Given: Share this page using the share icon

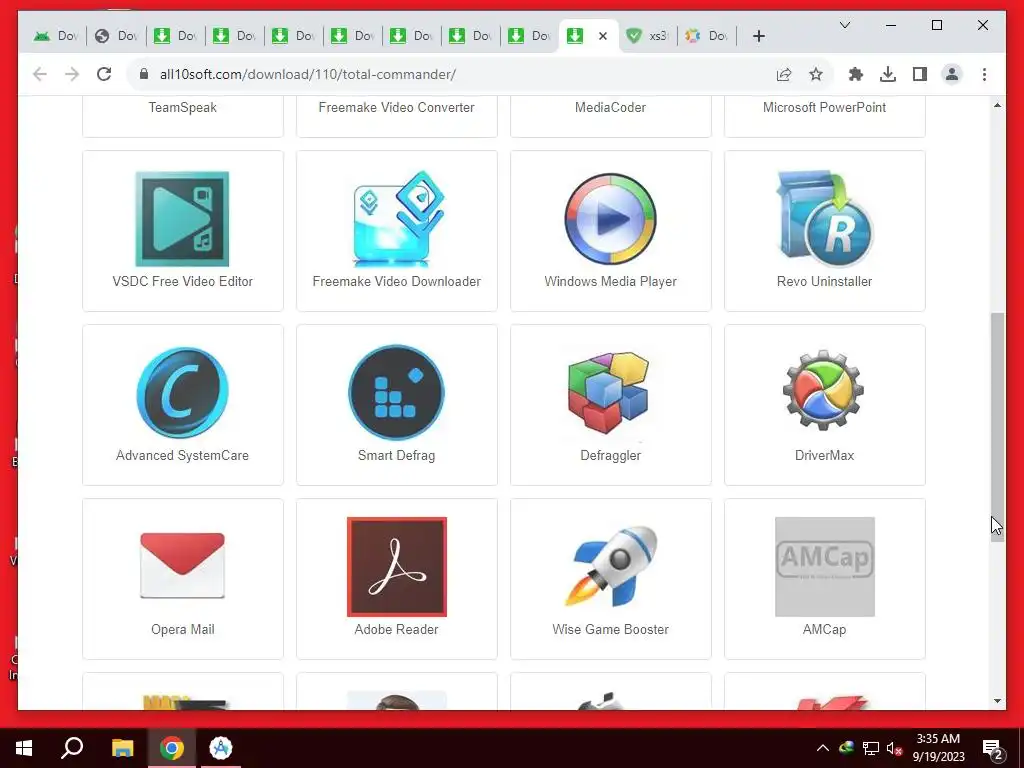Looking at the screenshot, I should pos(784,74).
